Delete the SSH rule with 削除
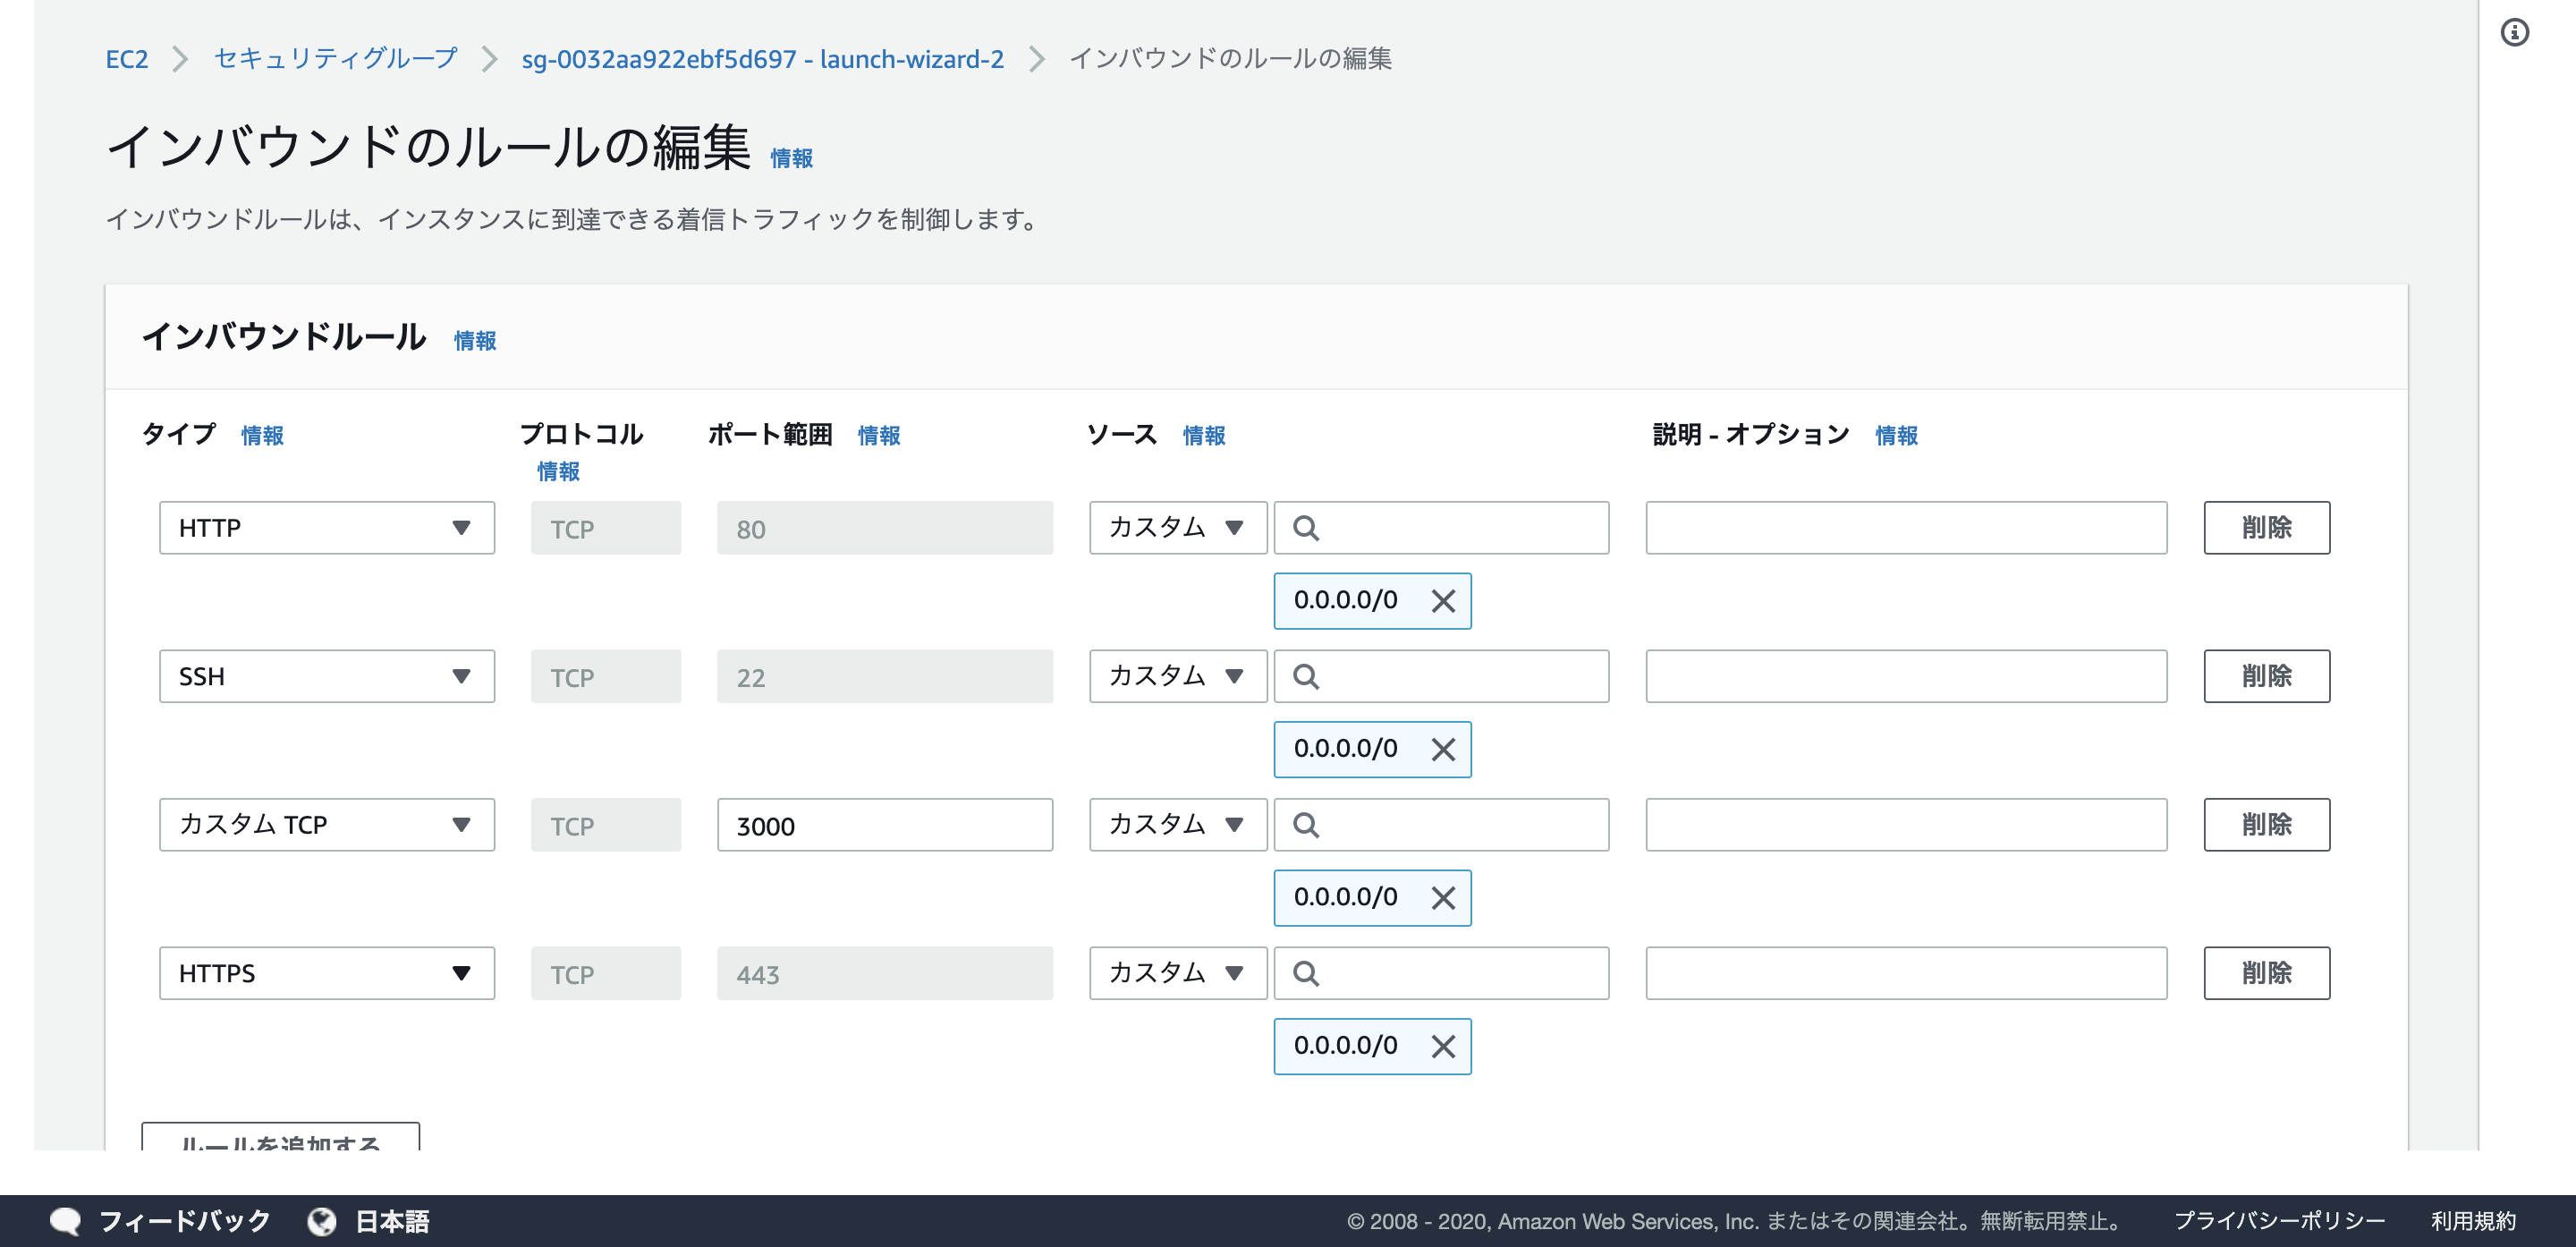Image resolution: width=2576 pixels, height=1247 pixels. 2266,677
